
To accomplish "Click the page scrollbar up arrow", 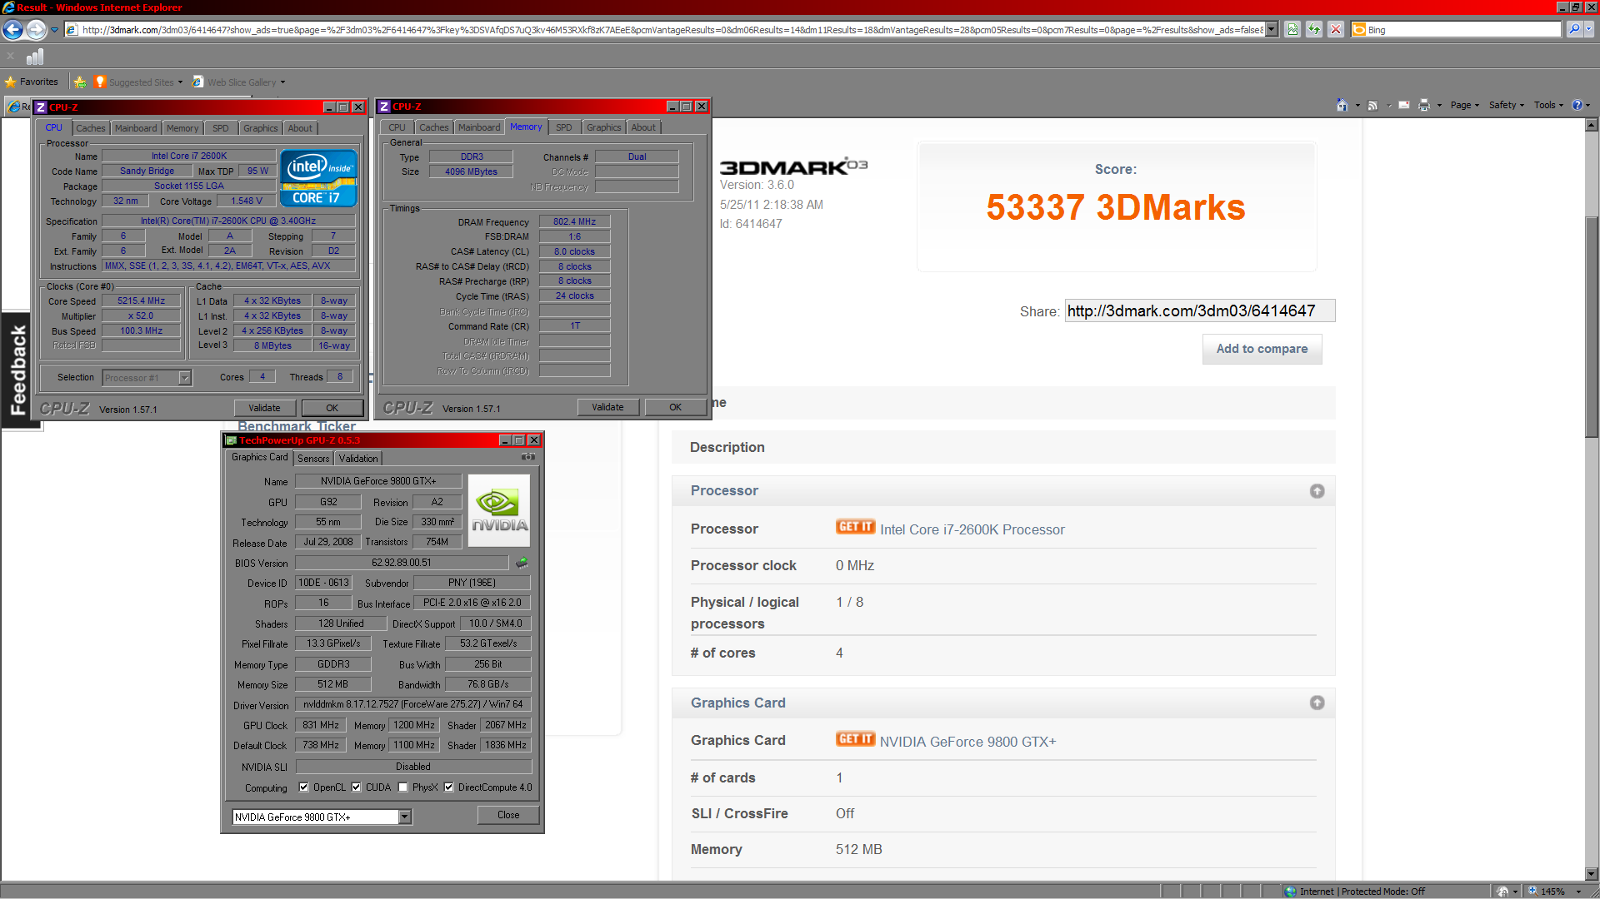I will point(1592,126).
